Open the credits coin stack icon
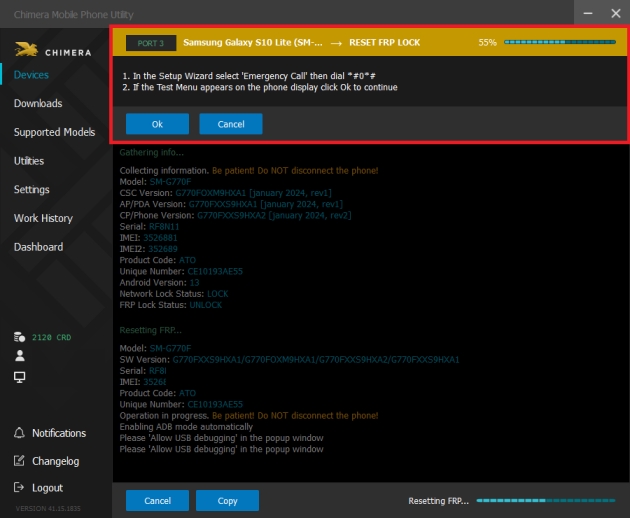The height and width of the screenshot is (518, 630). coord(19,337)
